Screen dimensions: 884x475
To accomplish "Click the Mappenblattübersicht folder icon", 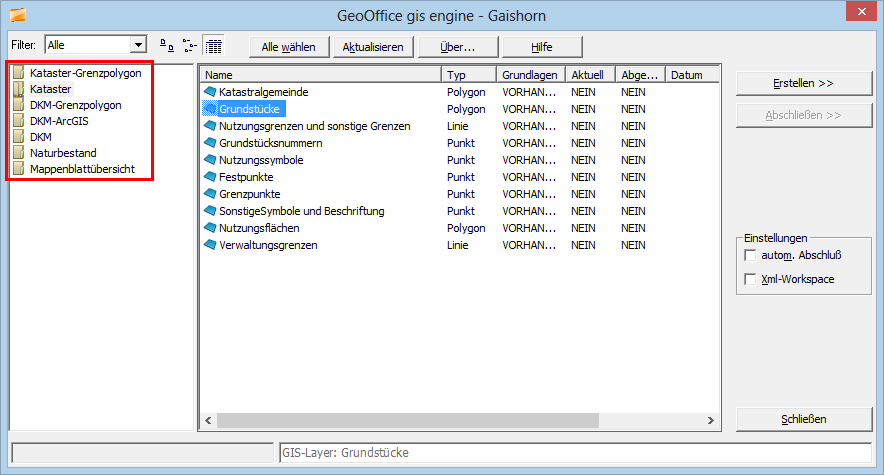I will (x=19, y=168).
